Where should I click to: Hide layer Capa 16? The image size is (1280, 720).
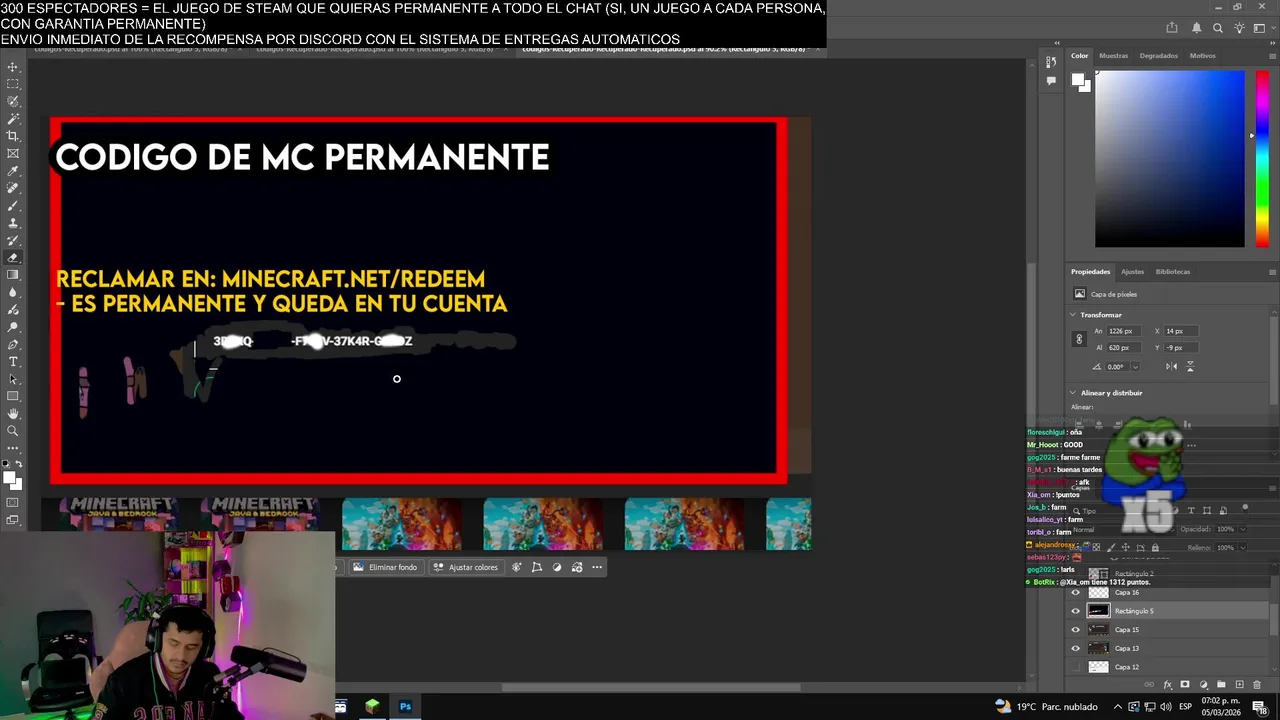[1076, 592]
